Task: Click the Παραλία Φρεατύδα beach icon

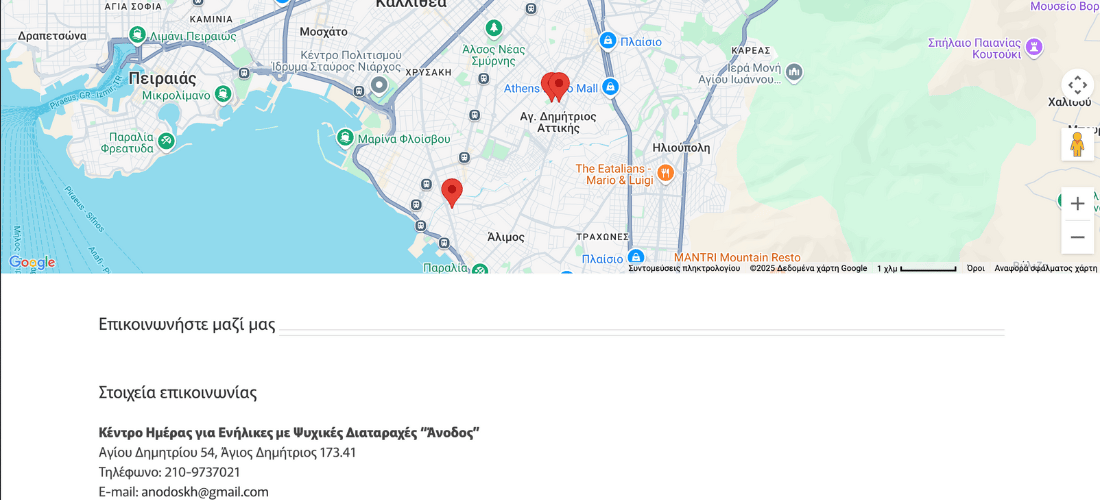Action: point(166,140)
